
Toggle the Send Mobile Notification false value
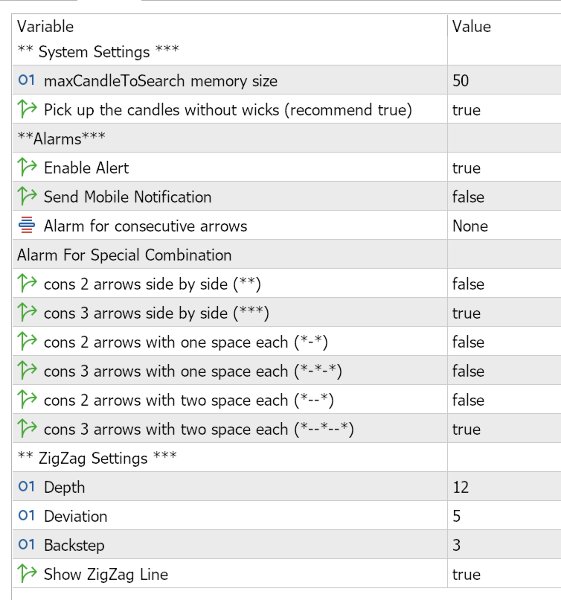504,196
